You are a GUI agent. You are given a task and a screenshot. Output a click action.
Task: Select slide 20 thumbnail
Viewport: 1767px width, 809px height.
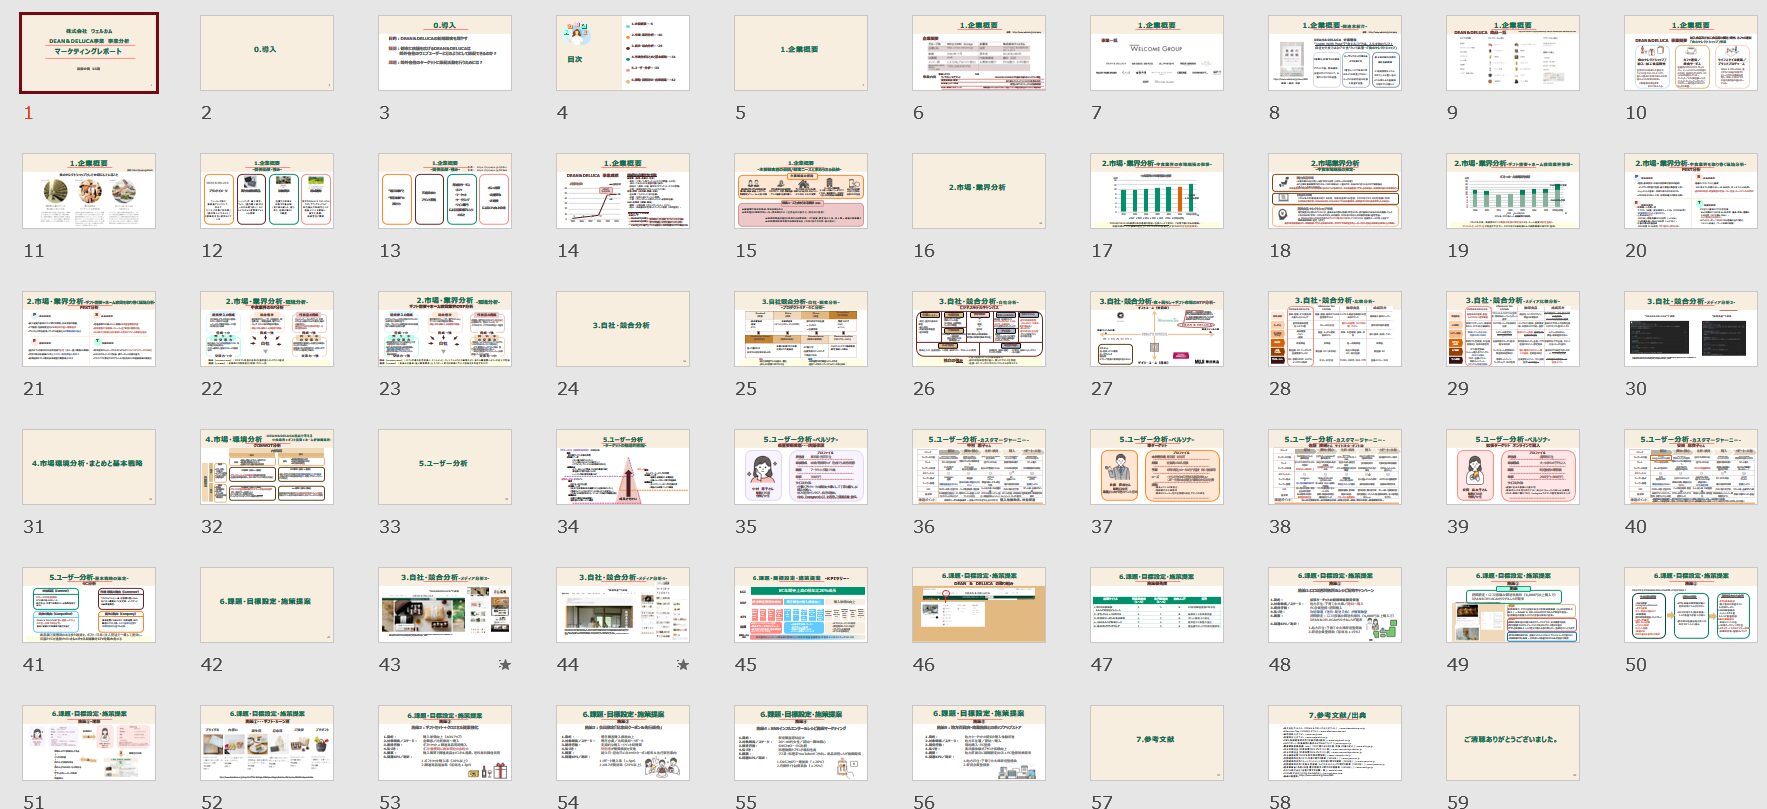[1691, 191]
